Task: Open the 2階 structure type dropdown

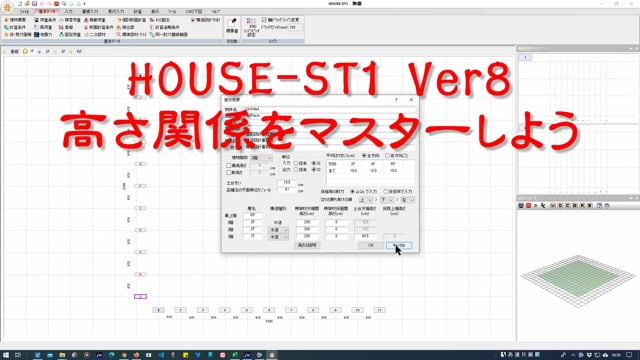Action: click(278, 230)
